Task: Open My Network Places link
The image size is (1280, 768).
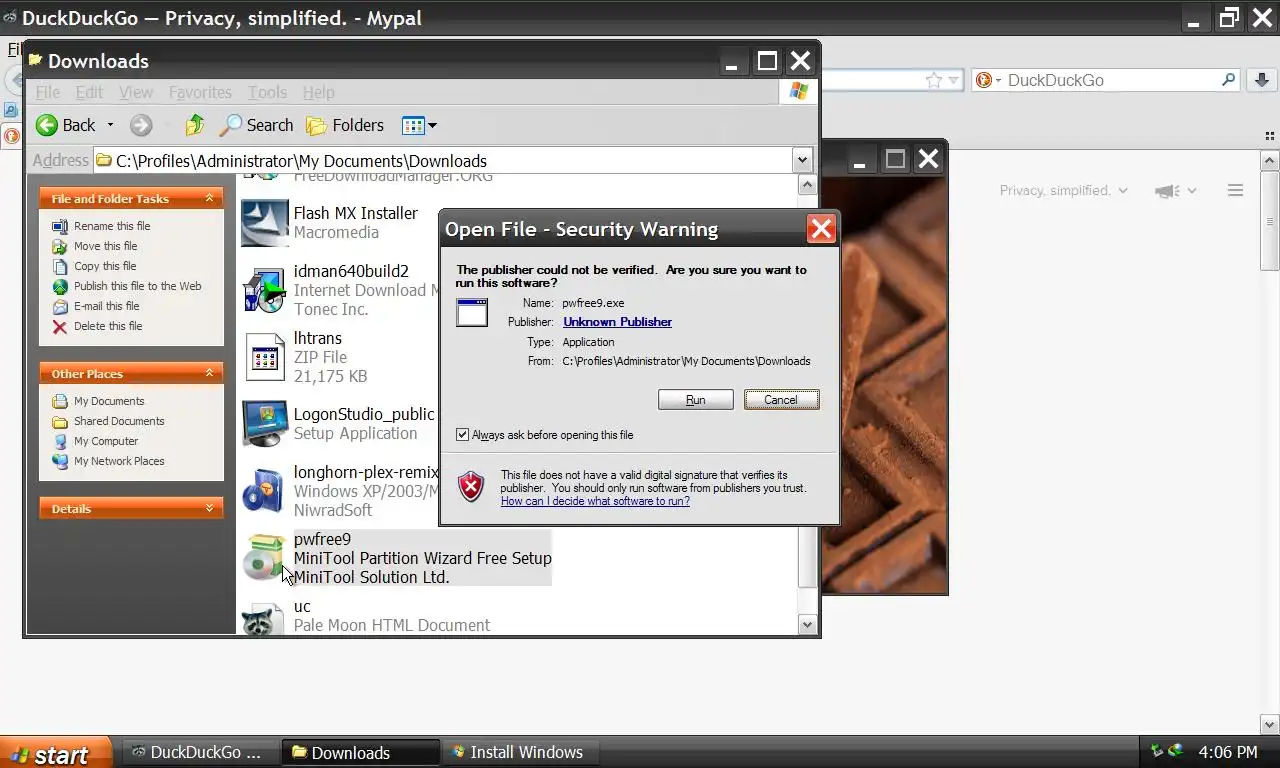Action: pyautogui.click(x=119, y=461)
